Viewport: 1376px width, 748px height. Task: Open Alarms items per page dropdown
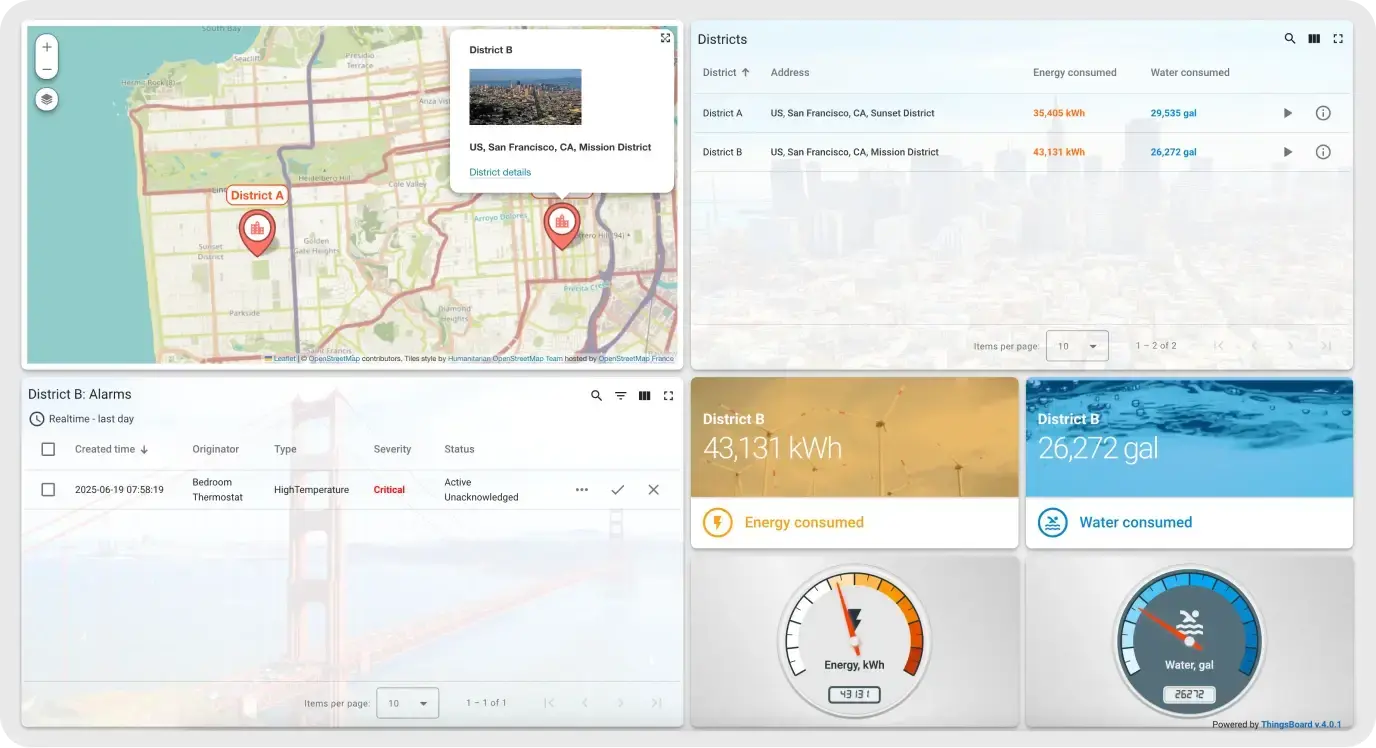(407, 703)
